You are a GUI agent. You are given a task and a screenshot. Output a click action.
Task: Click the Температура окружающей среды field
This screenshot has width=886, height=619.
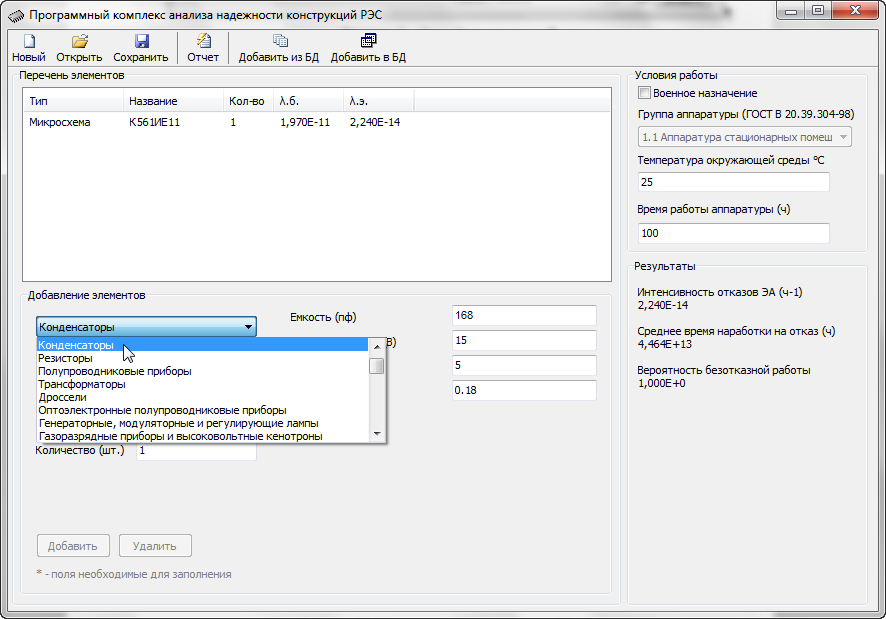pyautogui.click(x=733, y=182)
